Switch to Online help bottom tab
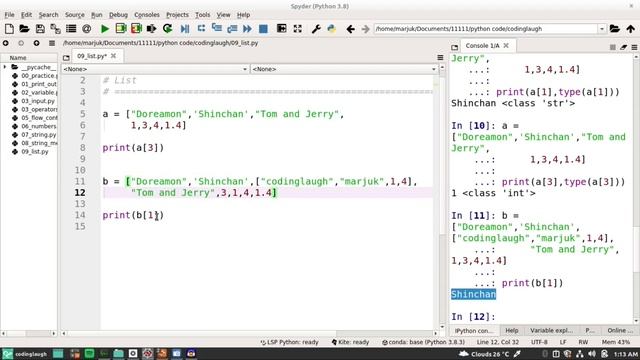 (x=620, y=331)
